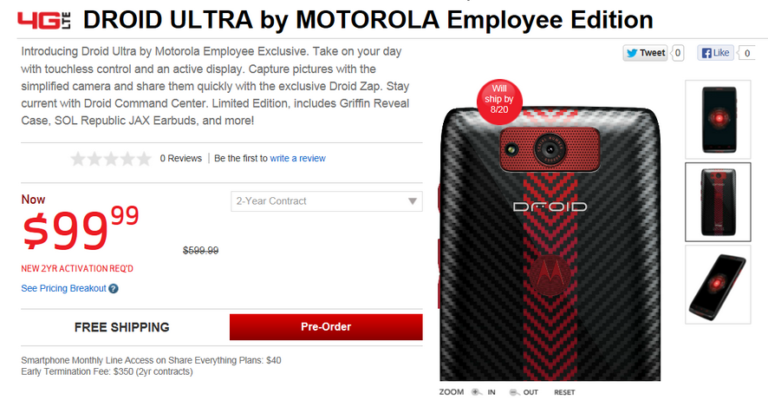Click the fifth rating star
This screenshot has height=407, width=768.
coord(144,159)
